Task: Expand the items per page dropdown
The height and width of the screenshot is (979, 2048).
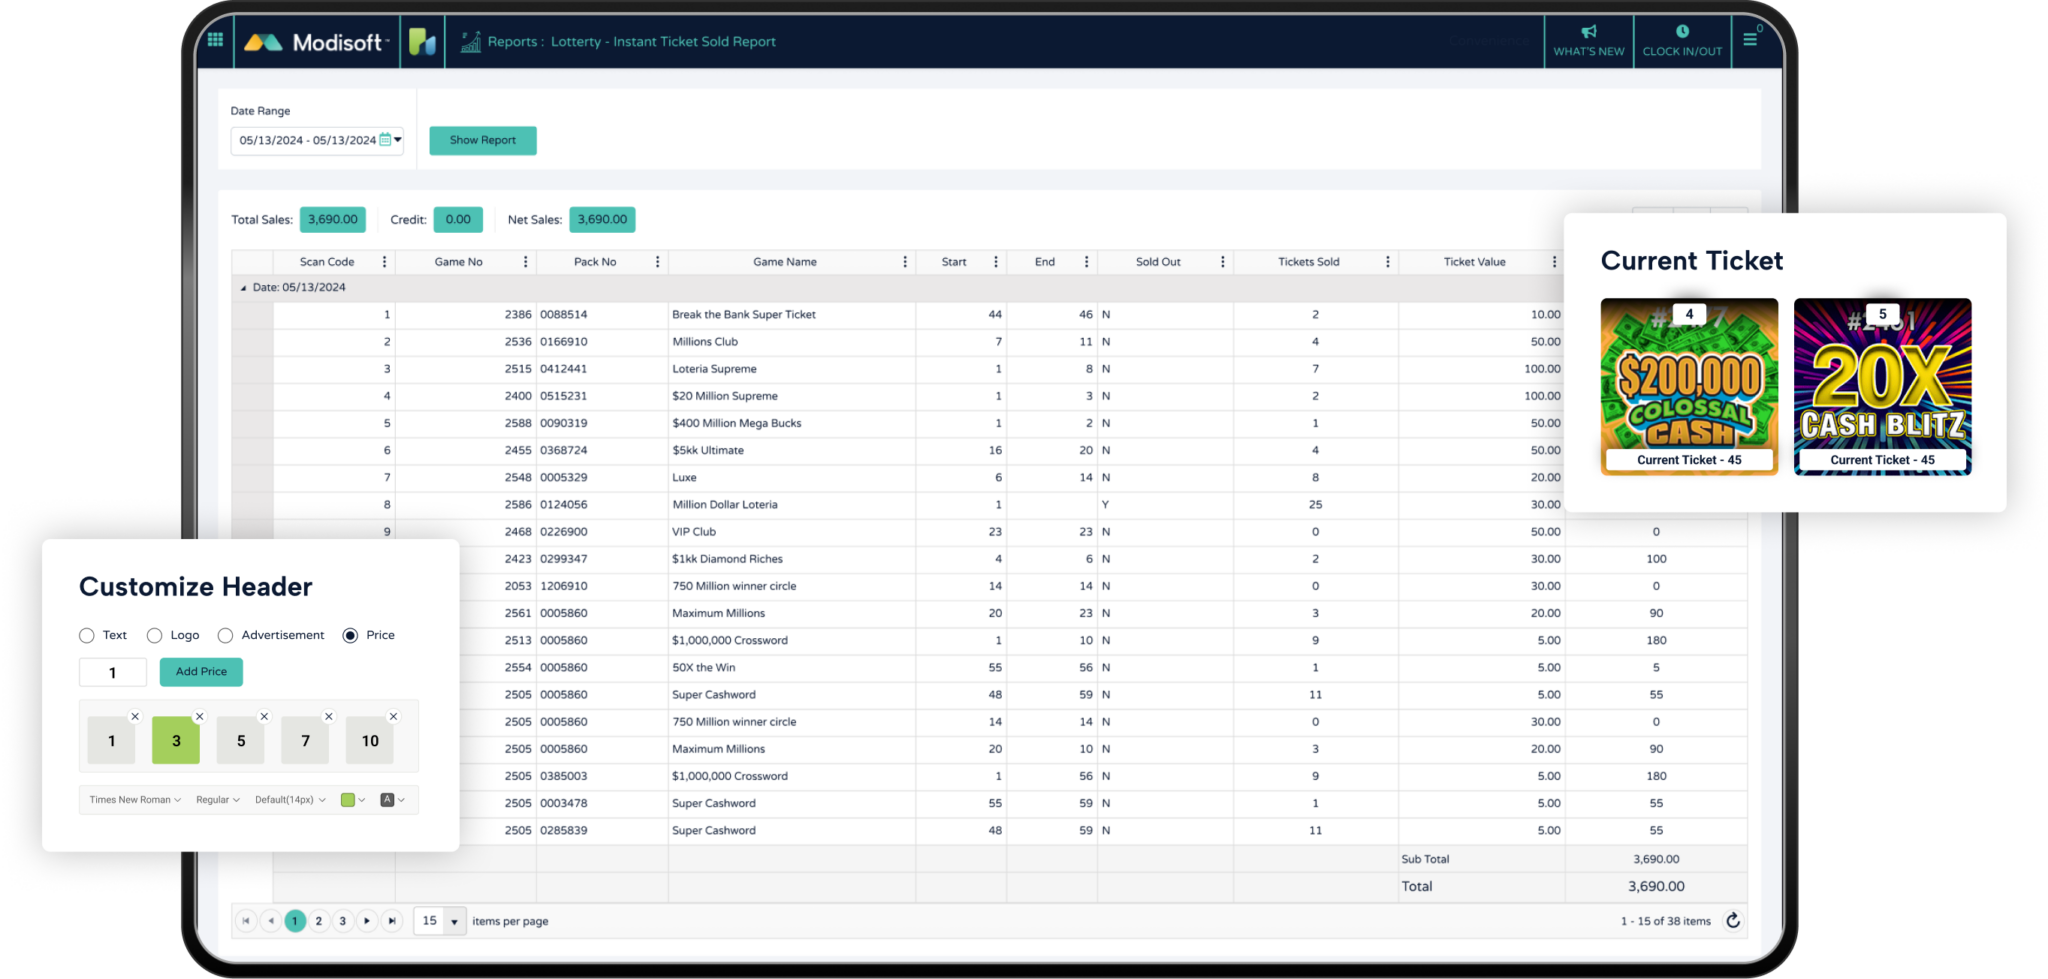Action: (x=453, y=922)
